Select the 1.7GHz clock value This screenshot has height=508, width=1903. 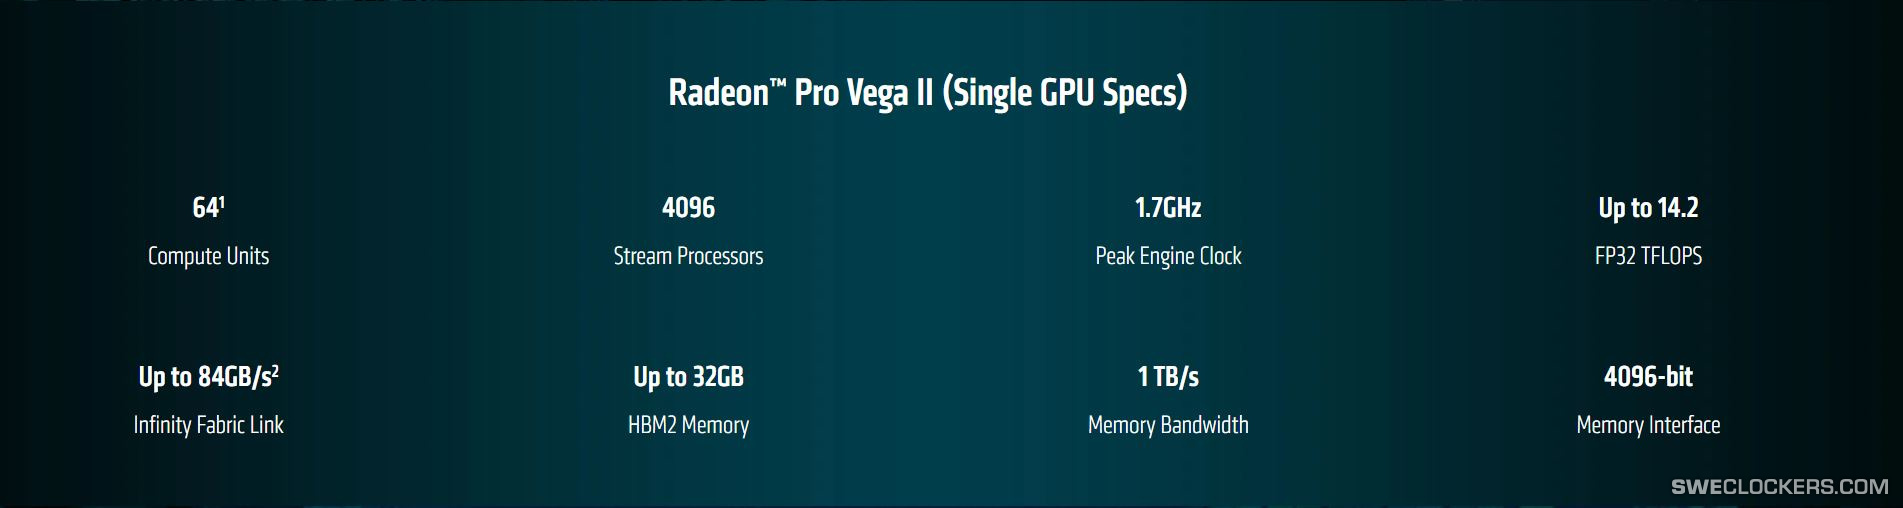point(1168,207)
